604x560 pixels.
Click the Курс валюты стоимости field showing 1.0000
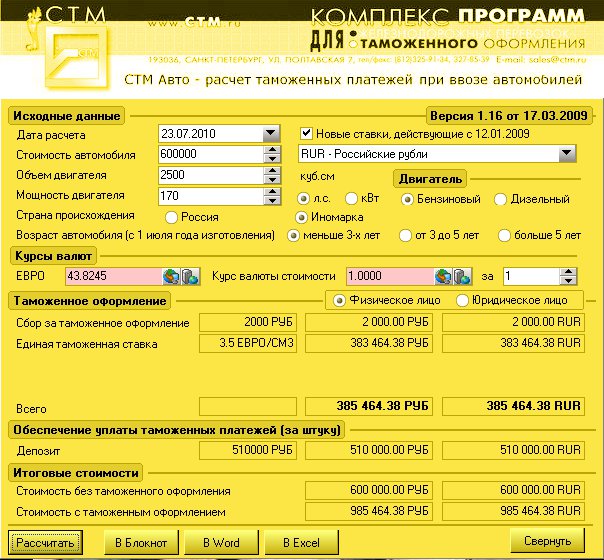coord(390,276)
